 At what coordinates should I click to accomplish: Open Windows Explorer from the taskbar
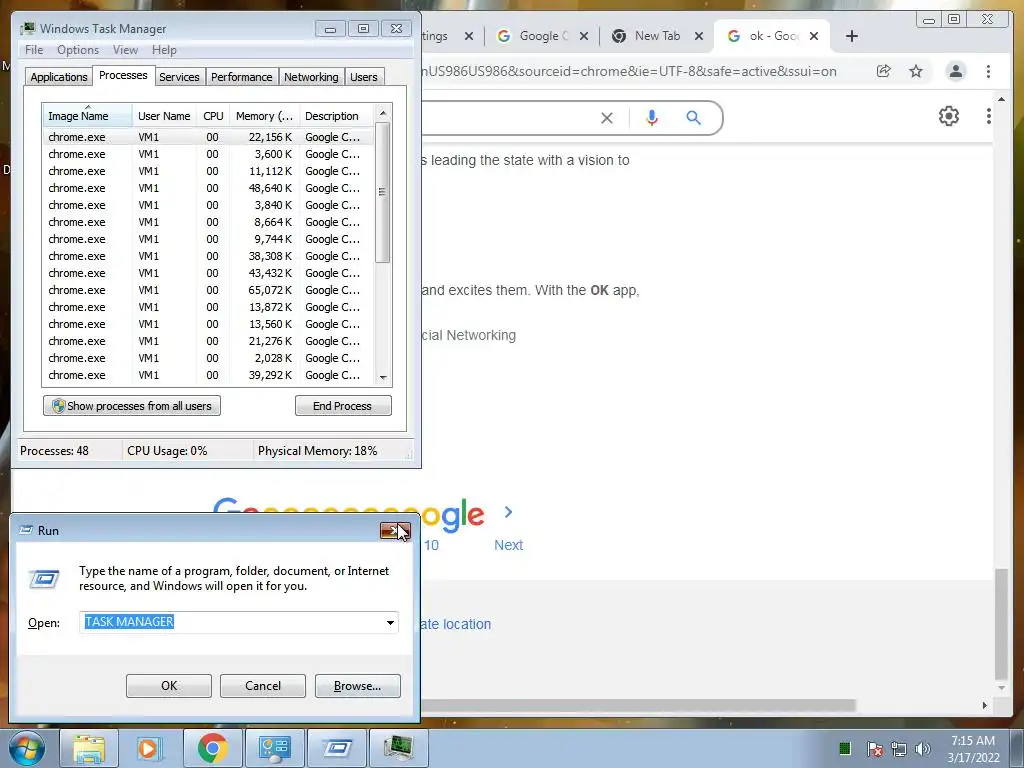click(88, 748)
